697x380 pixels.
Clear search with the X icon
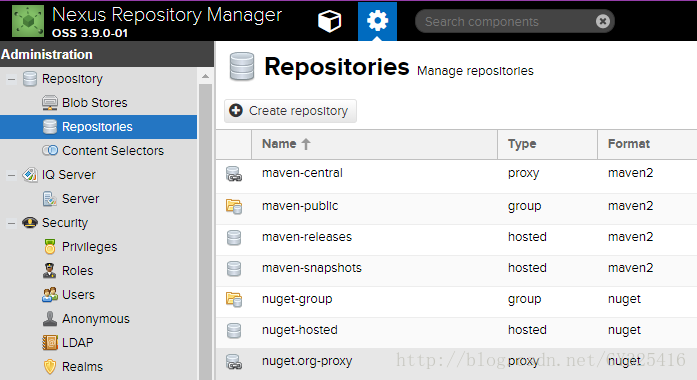point(603,21)
